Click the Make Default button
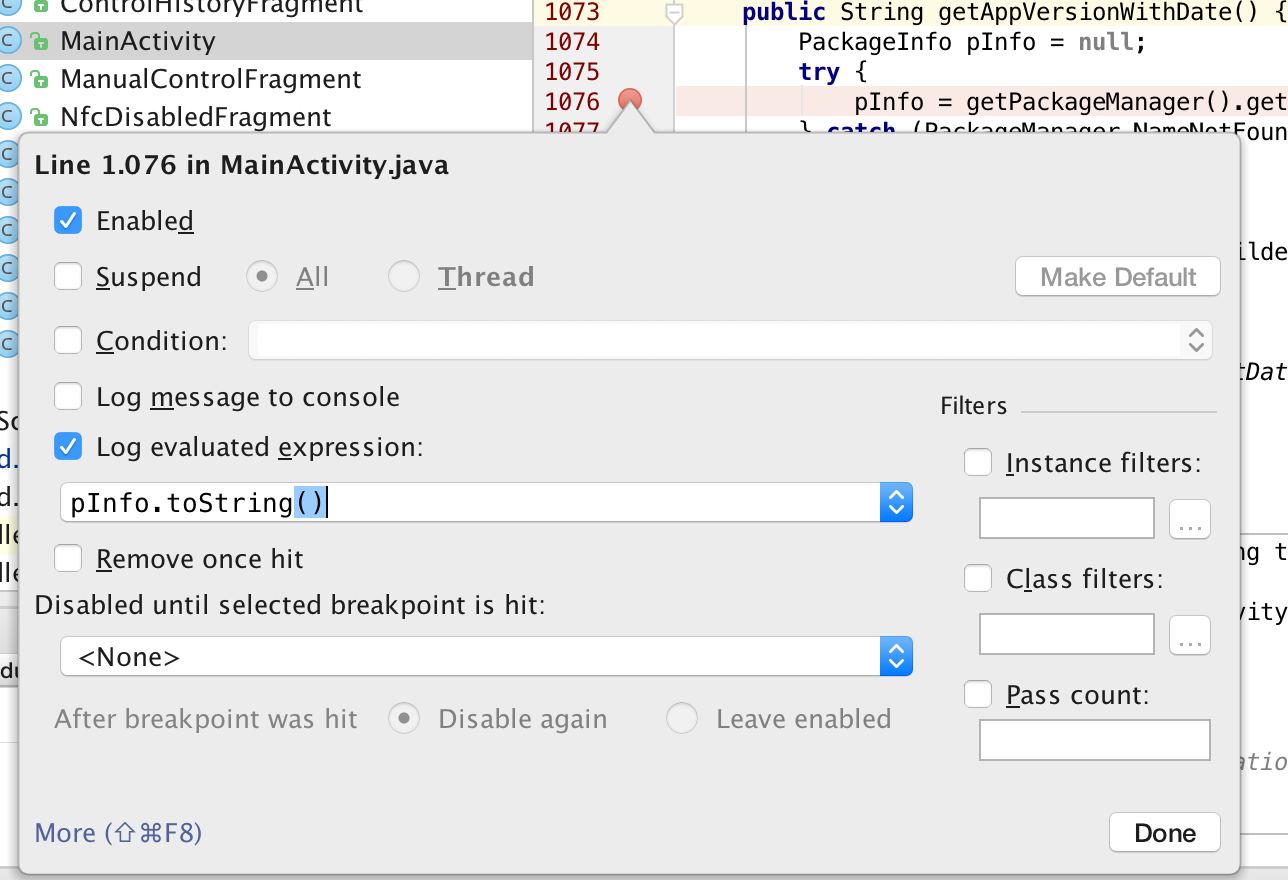This screenshot has width=1288, height=880. pos(1117,276)
